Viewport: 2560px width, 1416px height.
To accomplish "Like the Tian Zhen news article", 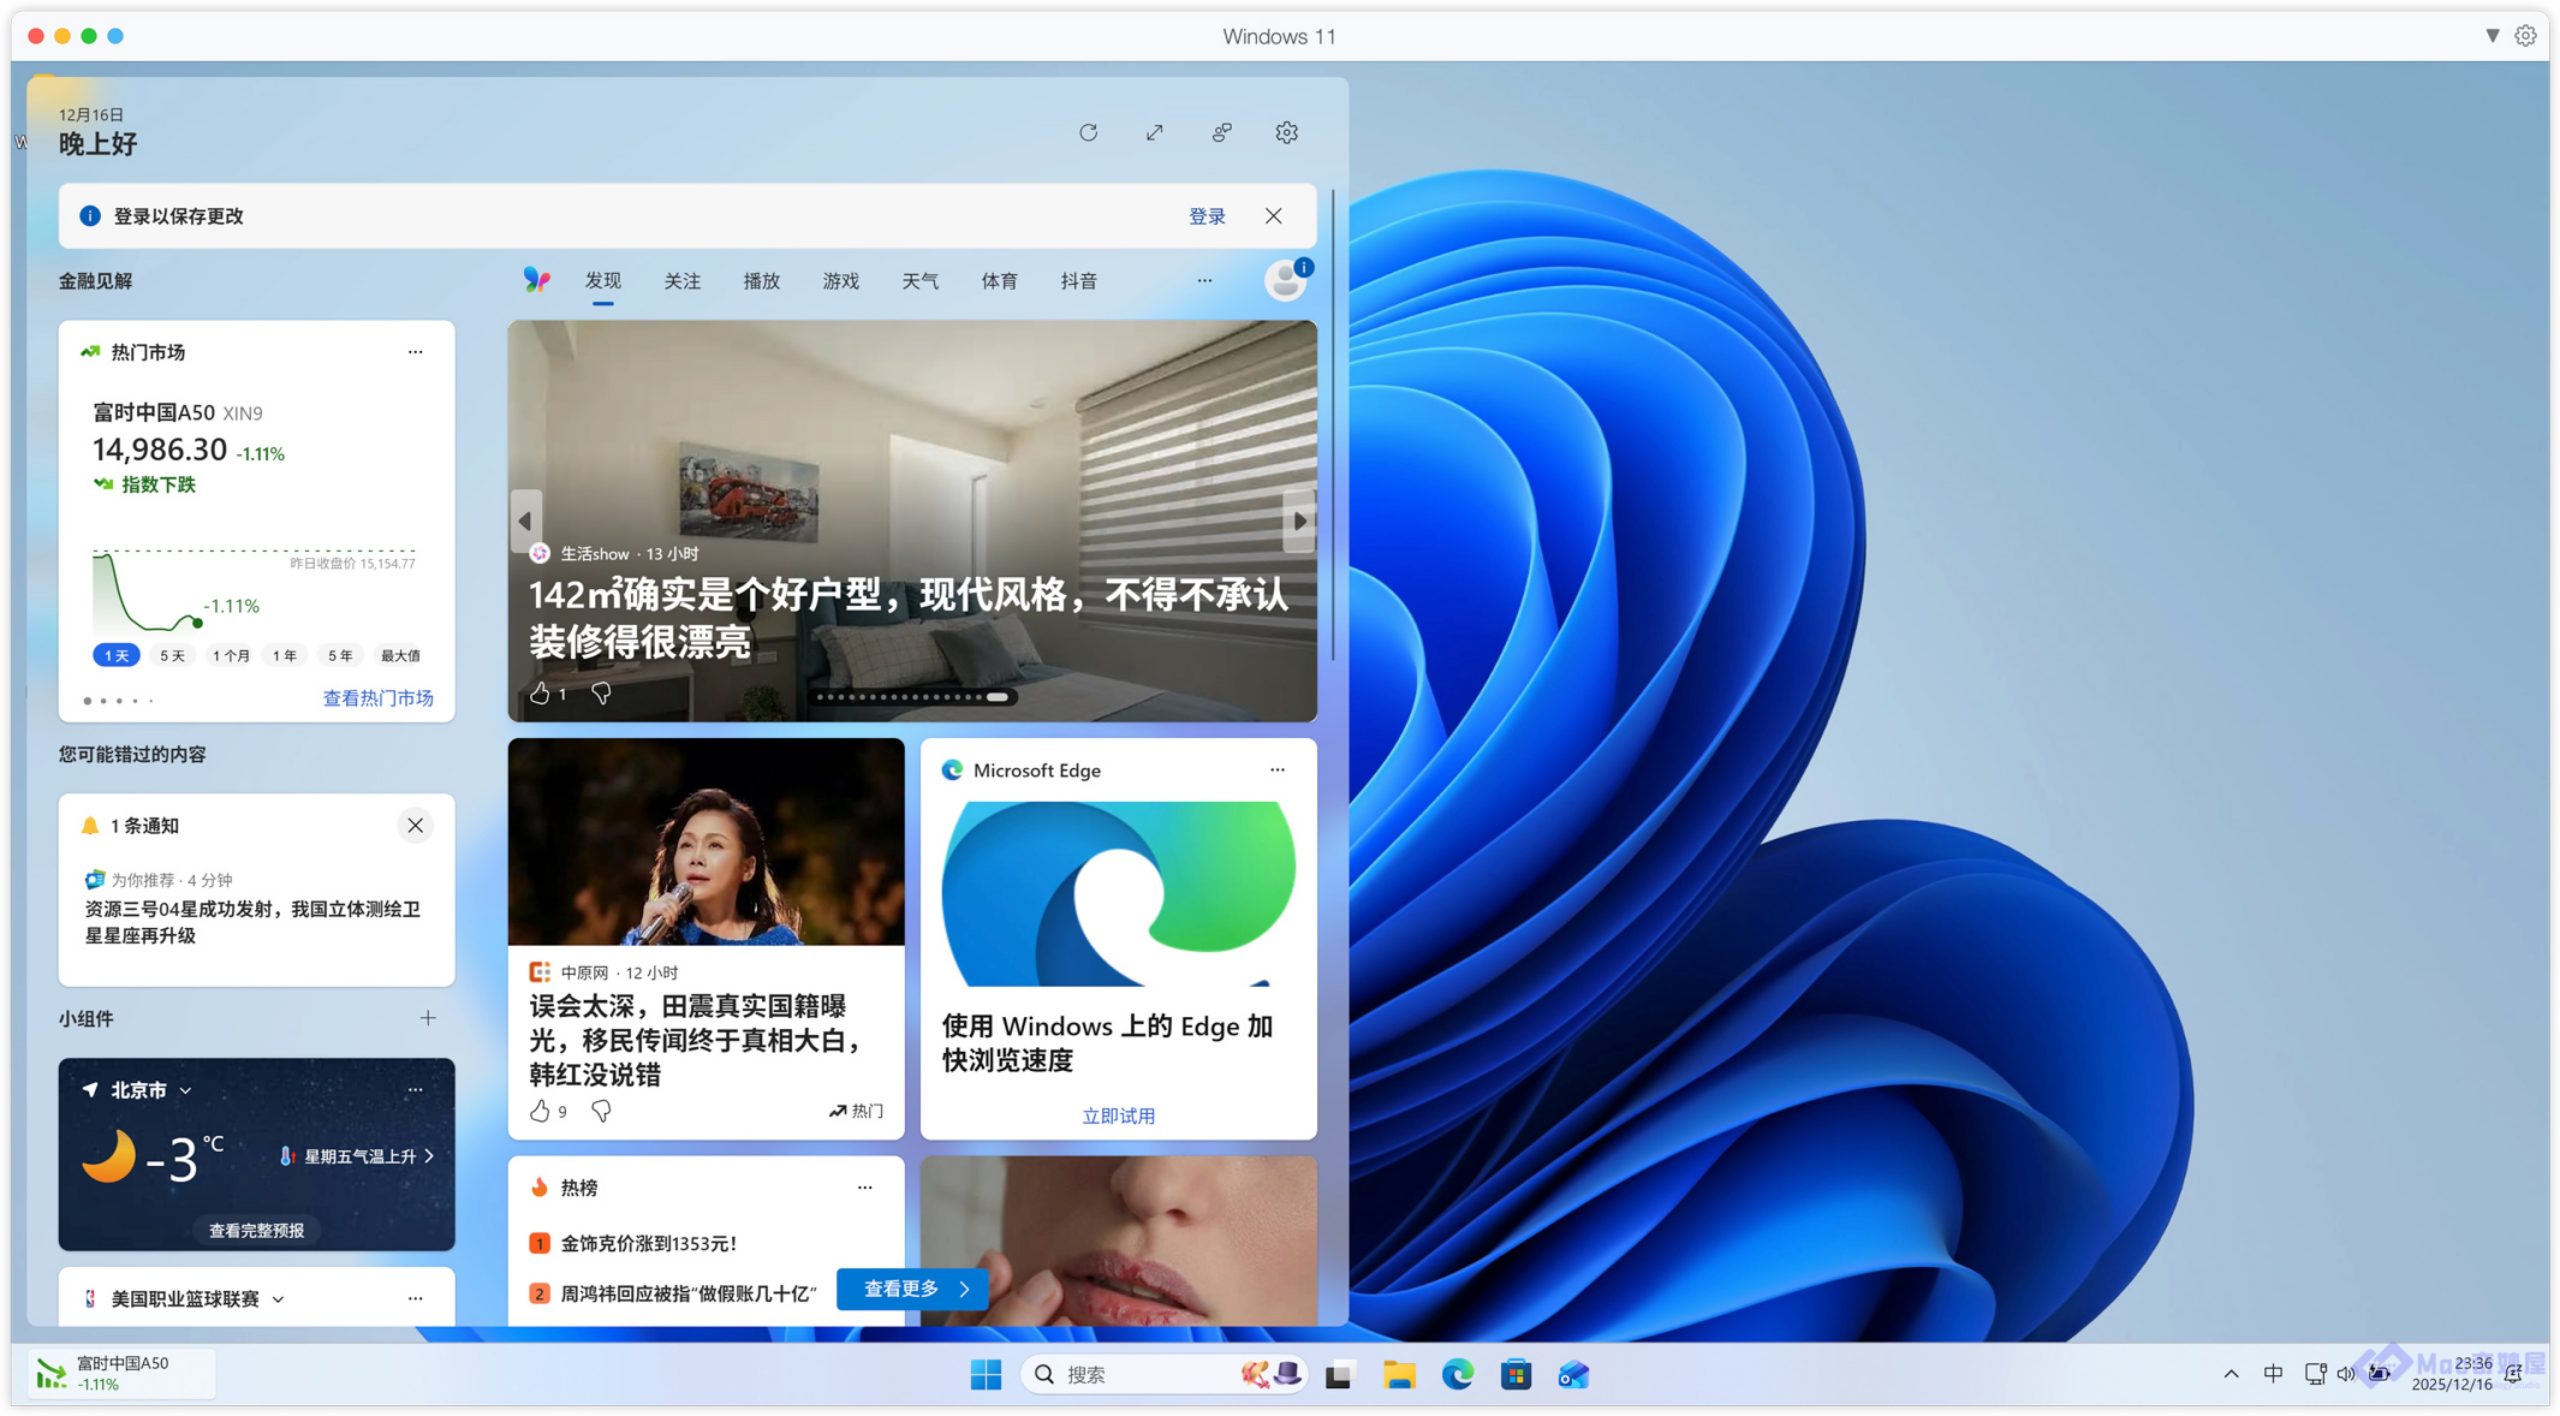I will 540,1111.
